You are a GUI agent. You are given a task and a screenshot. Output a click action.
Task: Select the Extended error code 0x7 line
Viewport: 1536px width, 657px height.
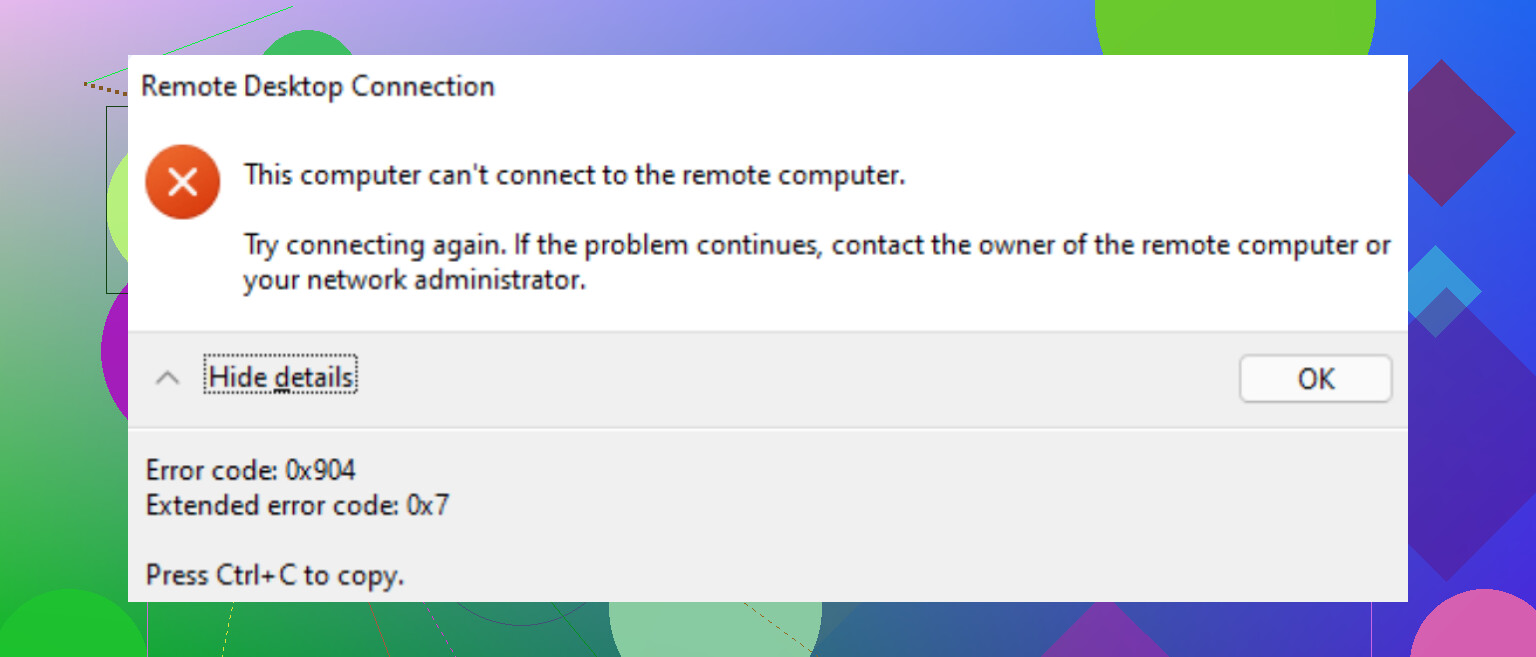[297, 505]
